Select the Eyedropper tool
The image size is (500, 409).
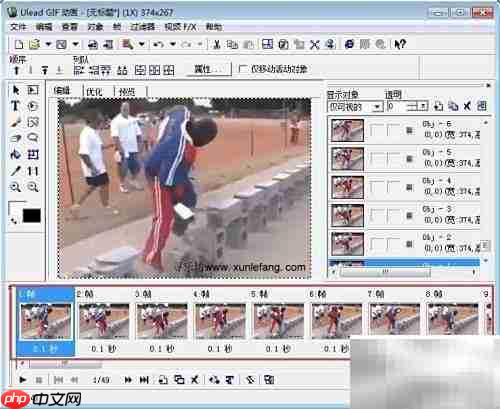(15, 171)
